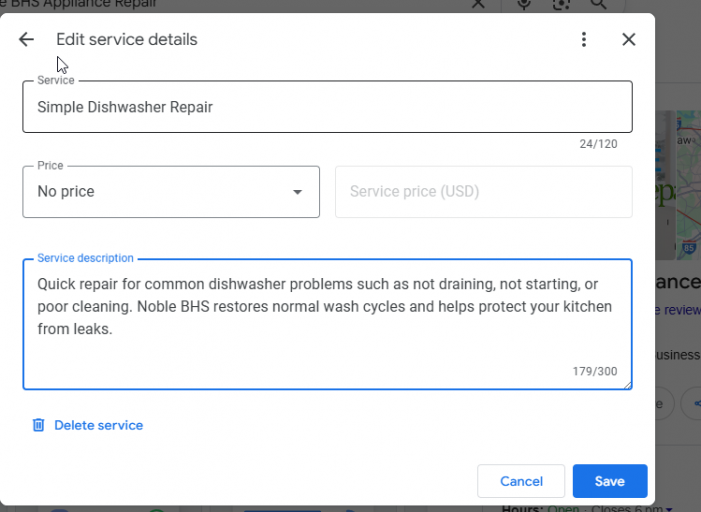Close the Edit service details dialog
Viewport: 701px width, 512px height.
pos(628,40)
